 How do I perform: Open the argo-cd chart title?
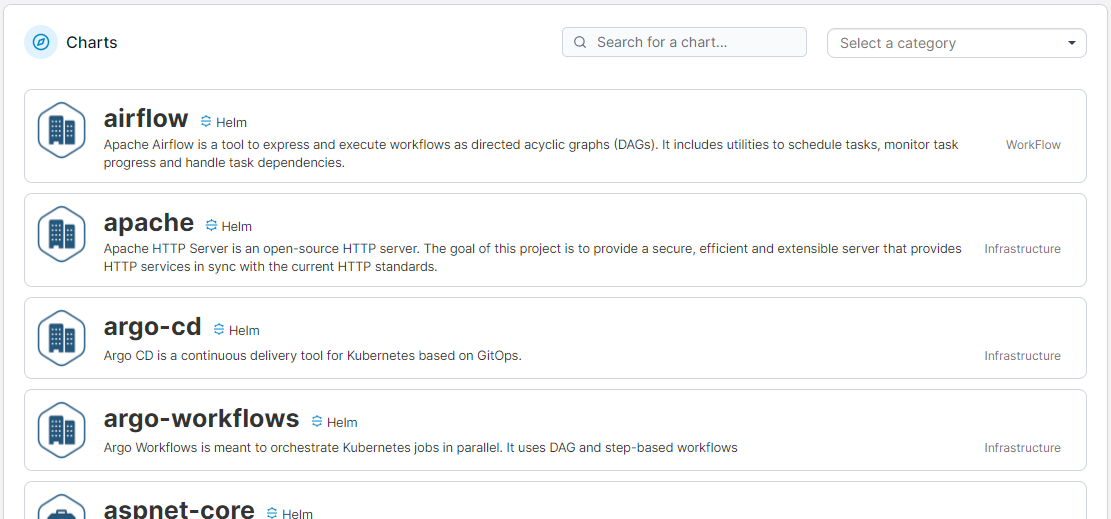(x=152, y=326)
